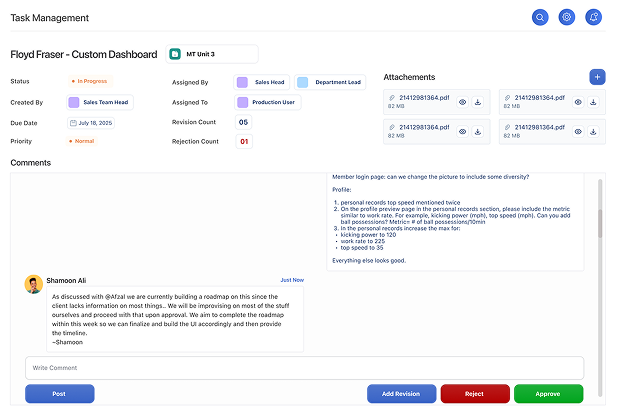Click the green Approve button
Screen dimensions: 617x409
click(548, 394)
